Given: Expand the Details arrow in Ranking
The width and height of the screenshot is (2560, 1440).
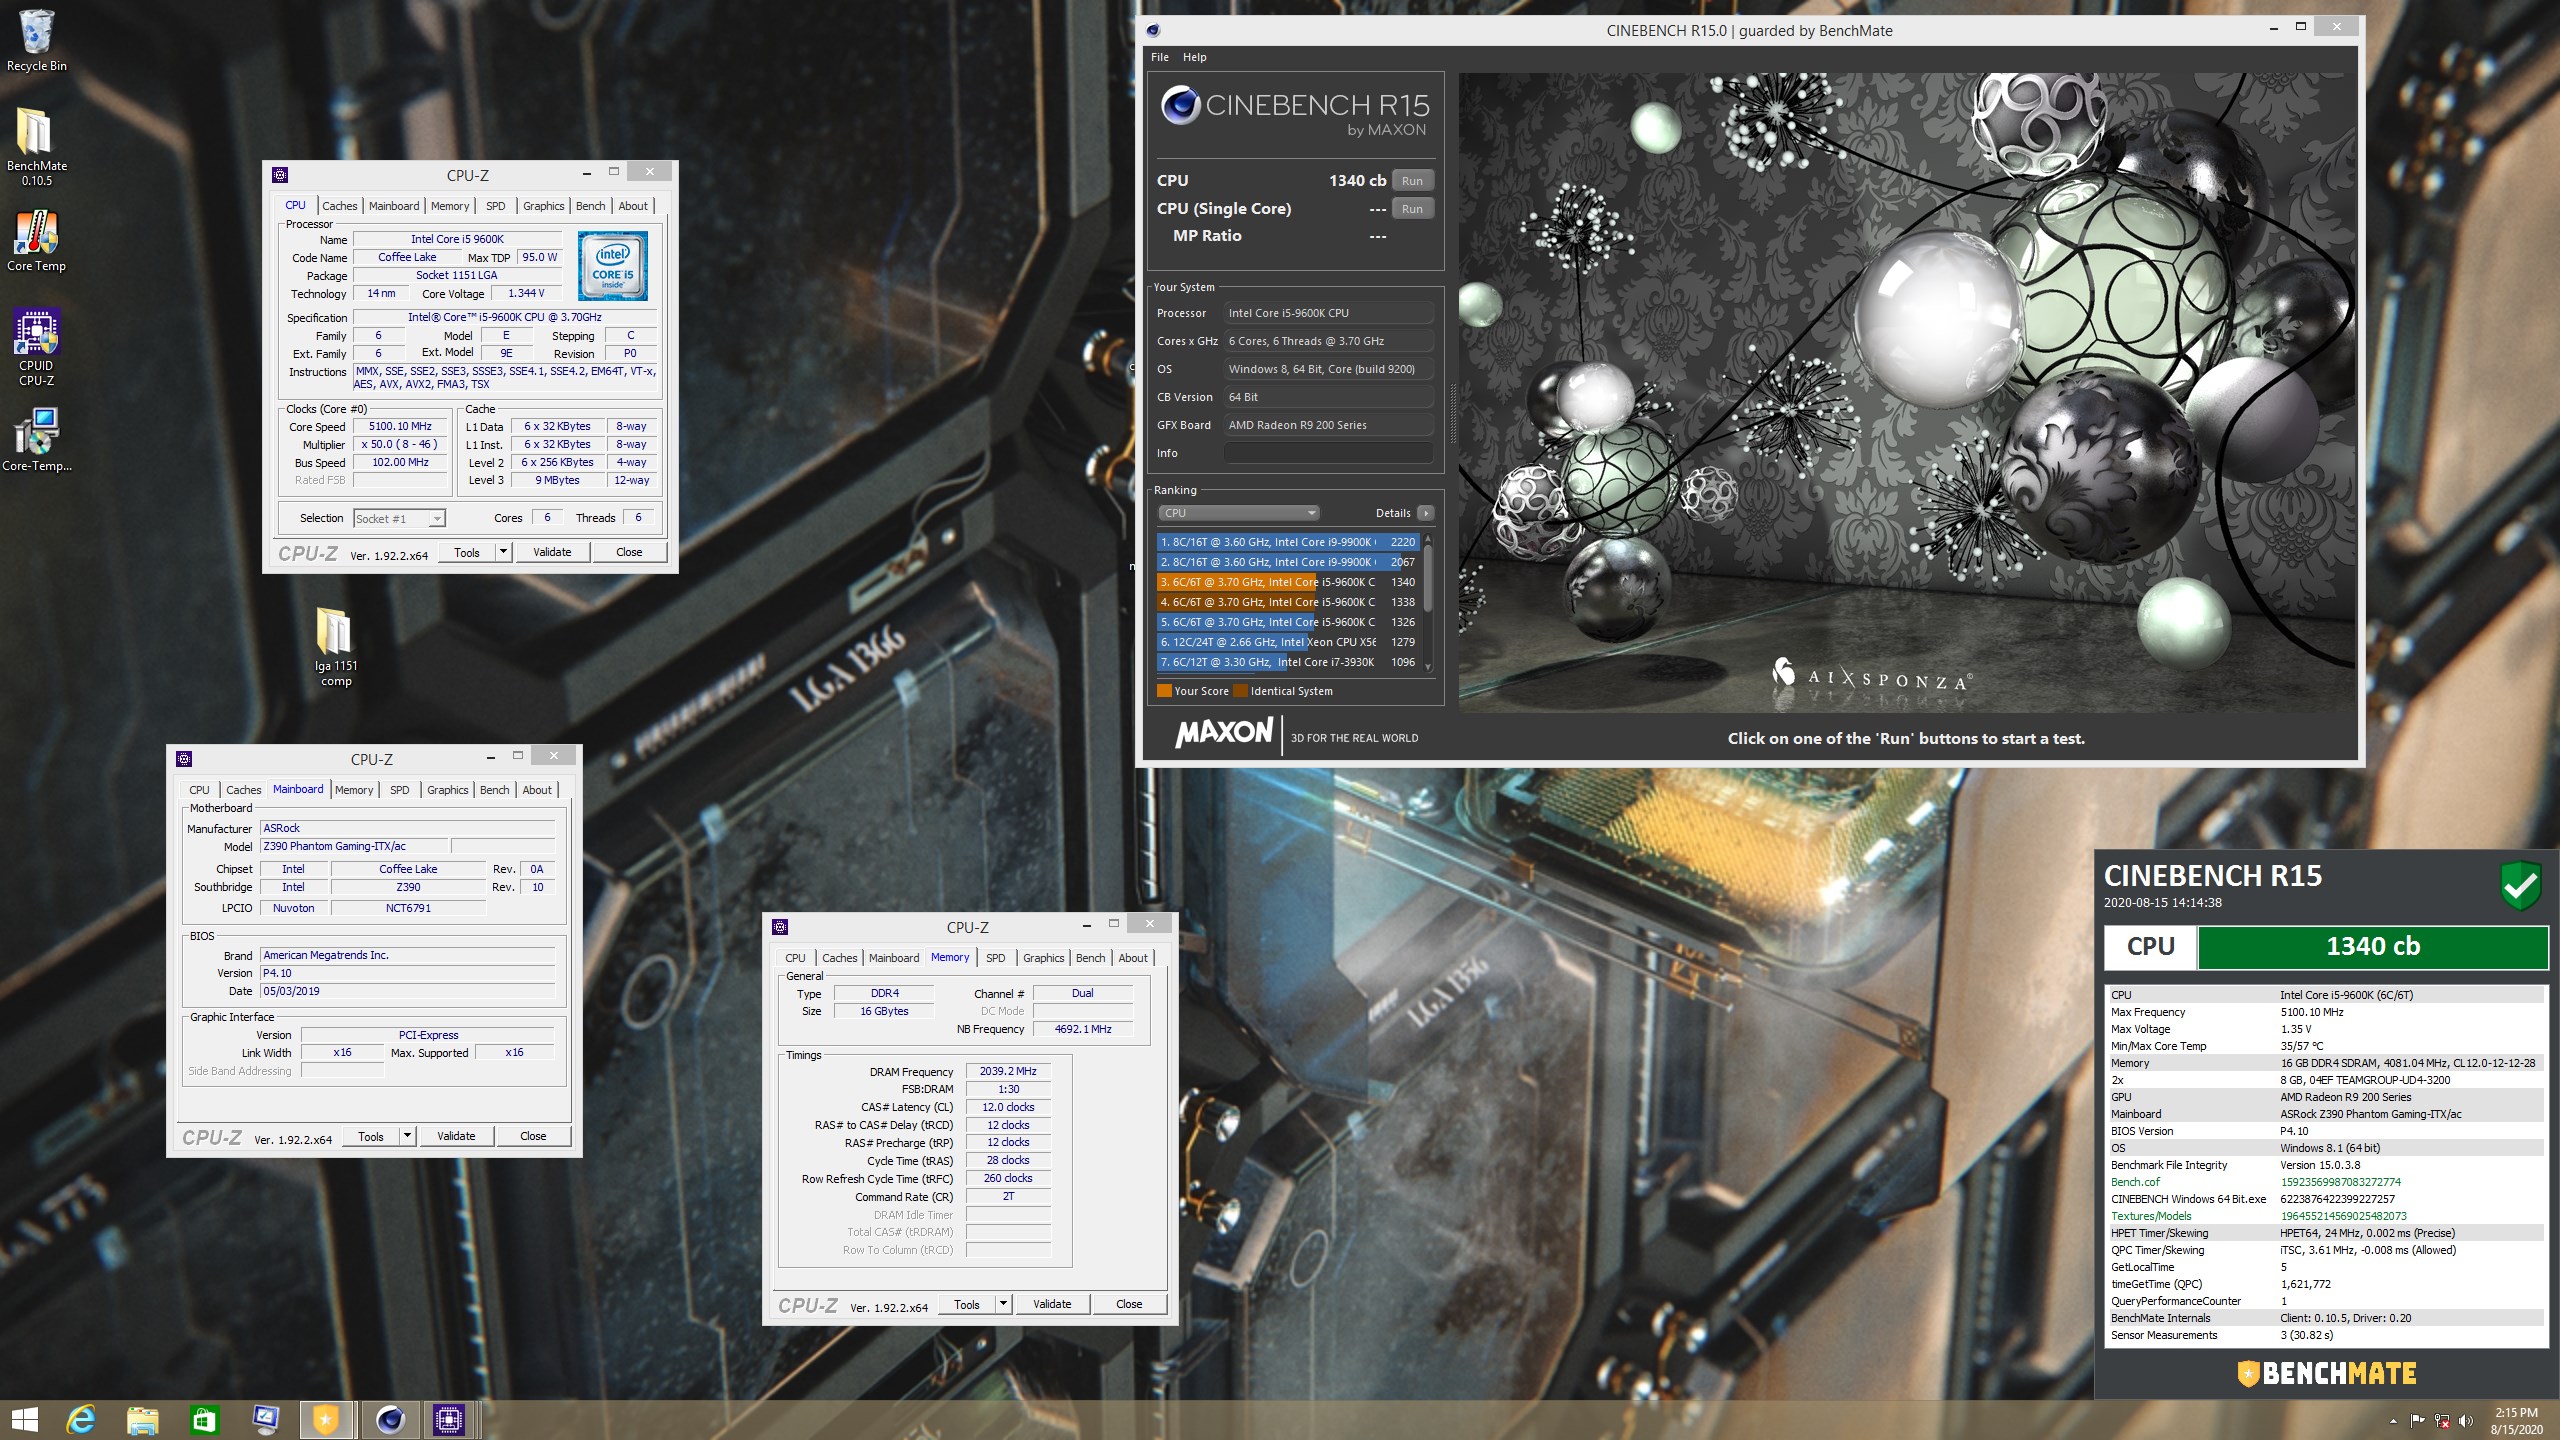Looking at the screenshot, I should click(x=1426, y=513).
